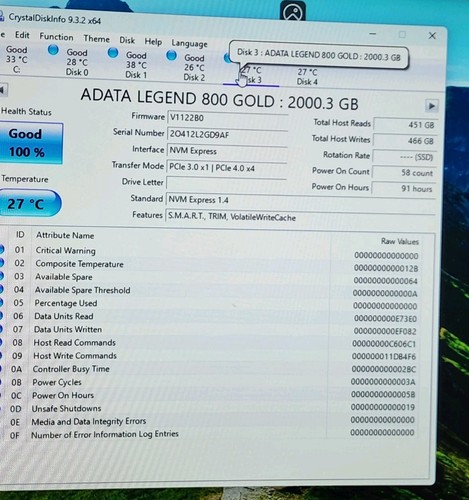Open the Edit menu
This screenshot has height=500, width=469.
pos(22,35)
